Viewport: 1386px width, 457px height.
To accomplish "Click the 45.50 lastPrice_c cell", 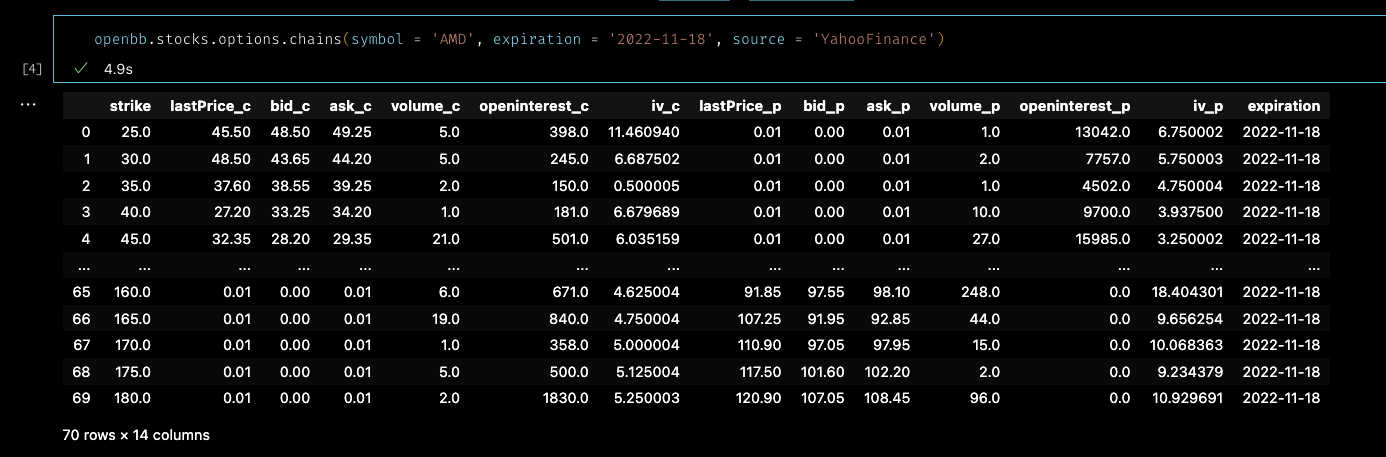I will pyautogui.click(x=231, y=132).
